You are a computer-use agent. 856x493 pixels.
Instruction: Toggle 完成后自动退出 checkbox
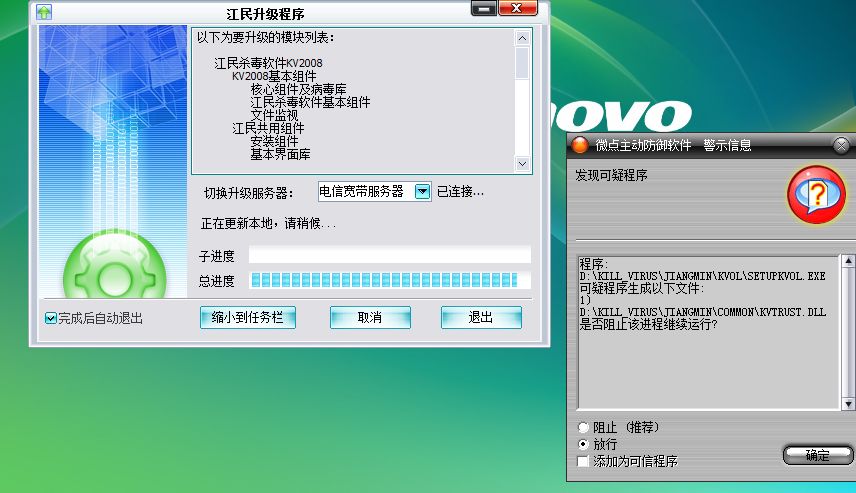point(51,318)
